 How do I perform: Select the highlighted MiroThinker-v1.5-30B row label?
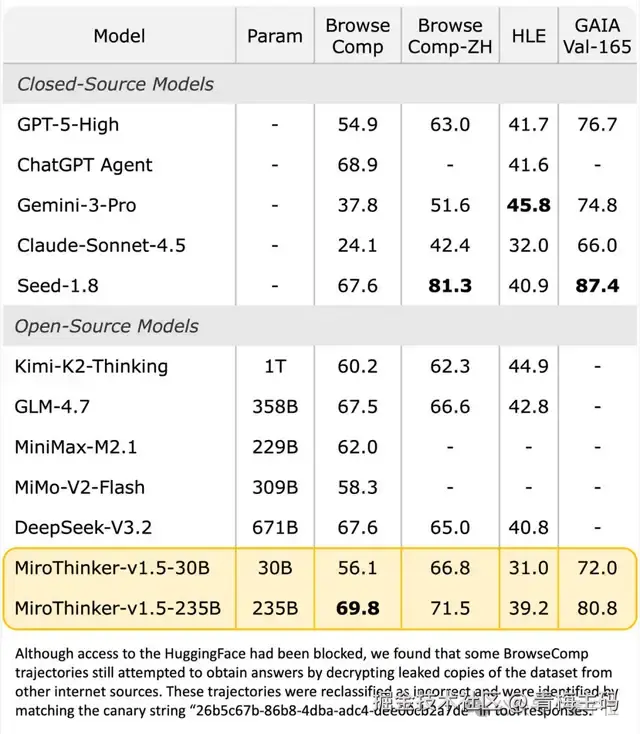(x=112, y=568)
